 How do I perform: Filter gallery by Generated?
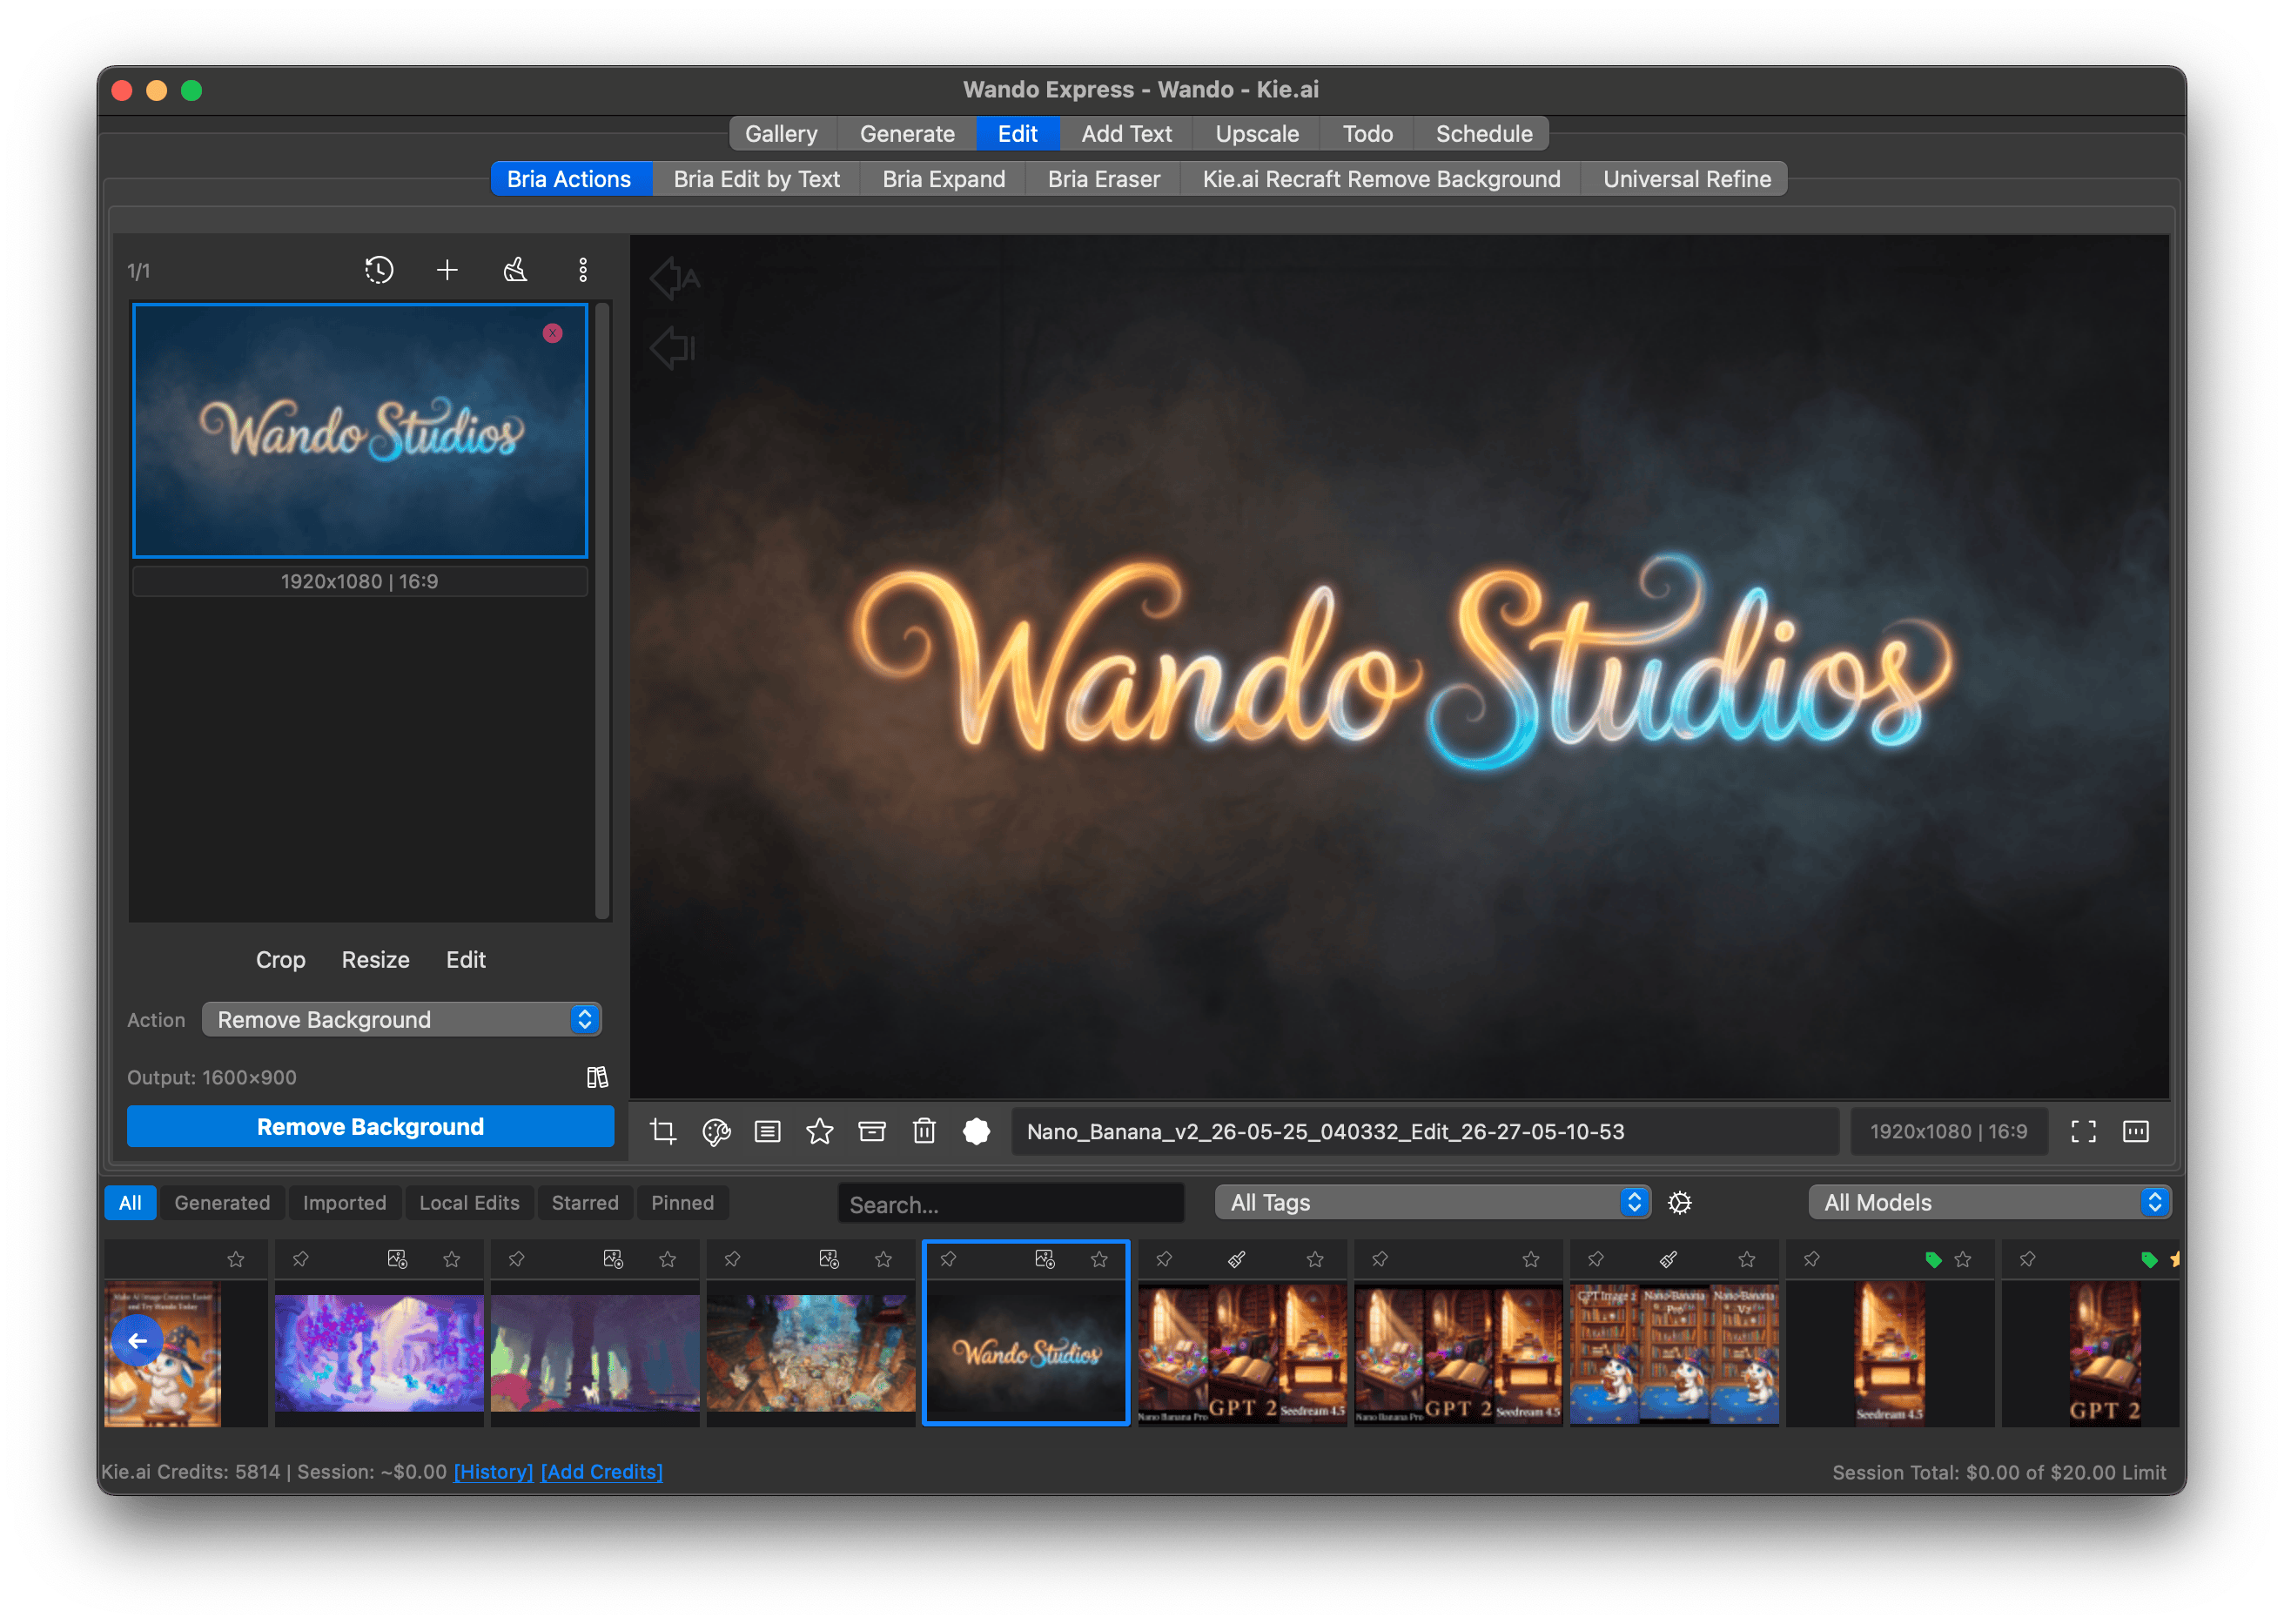[222, 1202]
